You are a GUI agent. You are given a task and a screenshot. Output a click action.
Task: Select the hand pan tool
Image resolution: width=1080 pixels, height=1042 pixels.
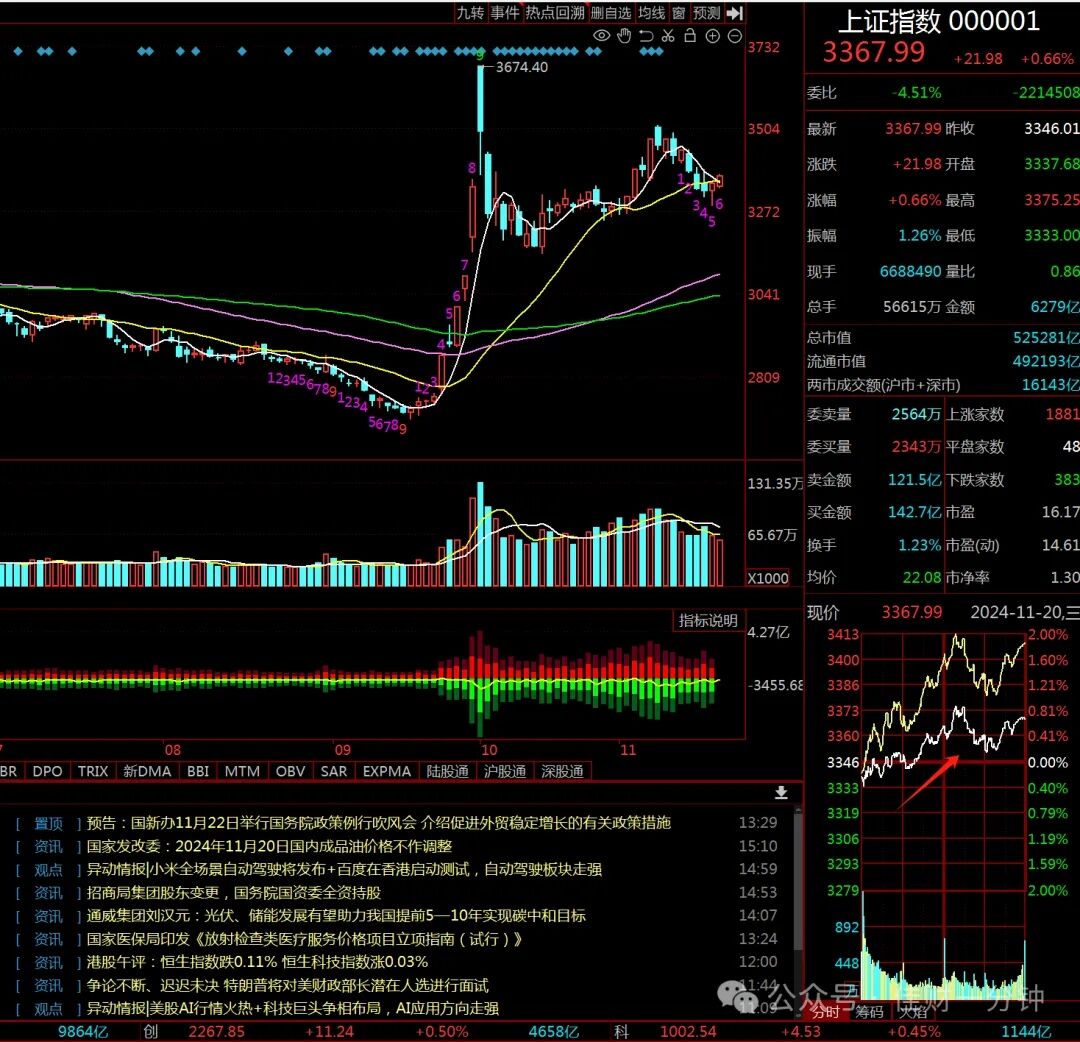(624, 36)
